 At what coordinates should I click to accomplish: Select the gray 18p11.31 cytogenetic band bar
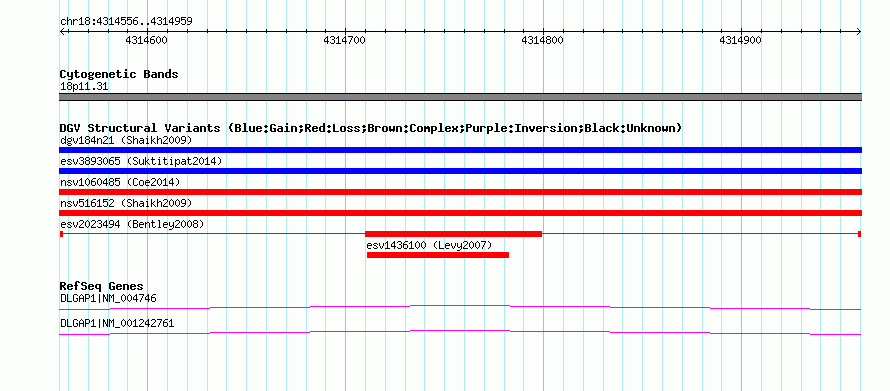tap(460, 97)
